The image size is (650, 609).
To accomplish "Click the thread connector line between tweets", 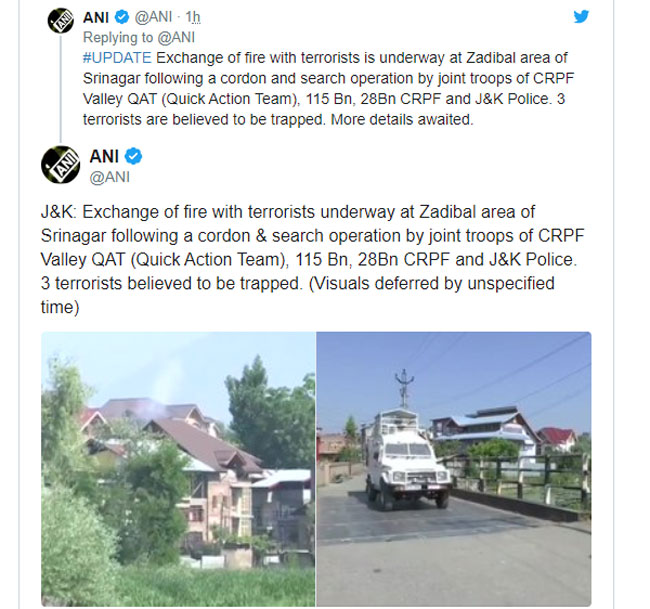I will pyautogui.click(x=61, y=89).
